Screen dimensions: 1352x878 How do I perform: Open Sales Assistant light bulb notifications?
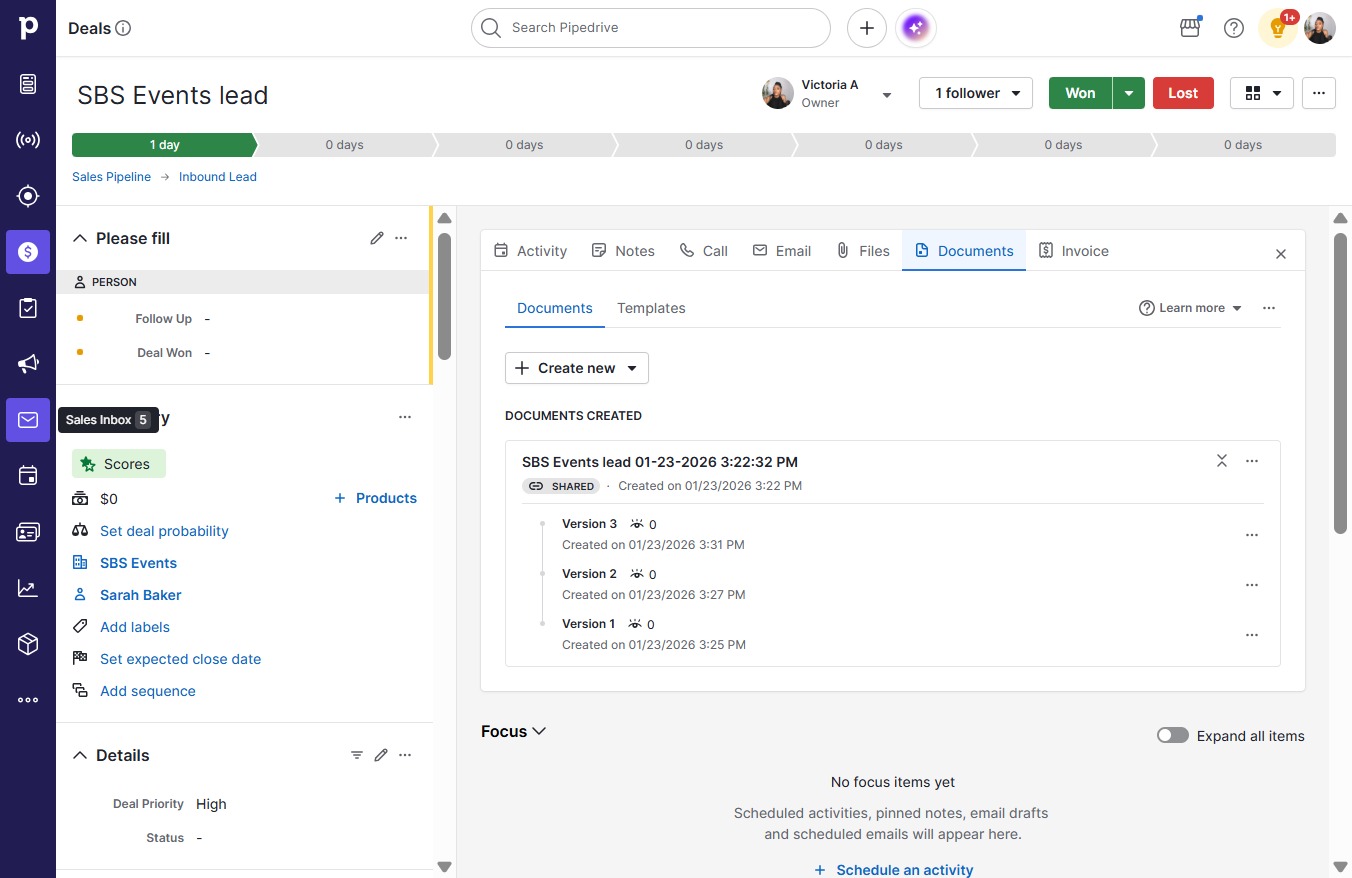point(1278,28)
